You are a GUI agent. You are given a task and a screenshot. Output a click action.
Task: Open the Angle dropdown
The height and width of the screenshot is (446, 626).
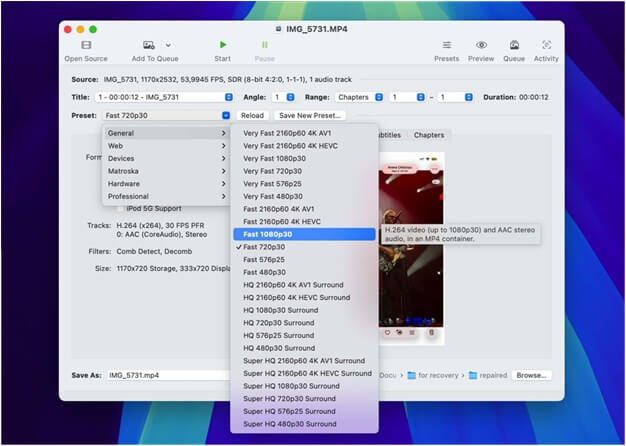click(283, 97)
